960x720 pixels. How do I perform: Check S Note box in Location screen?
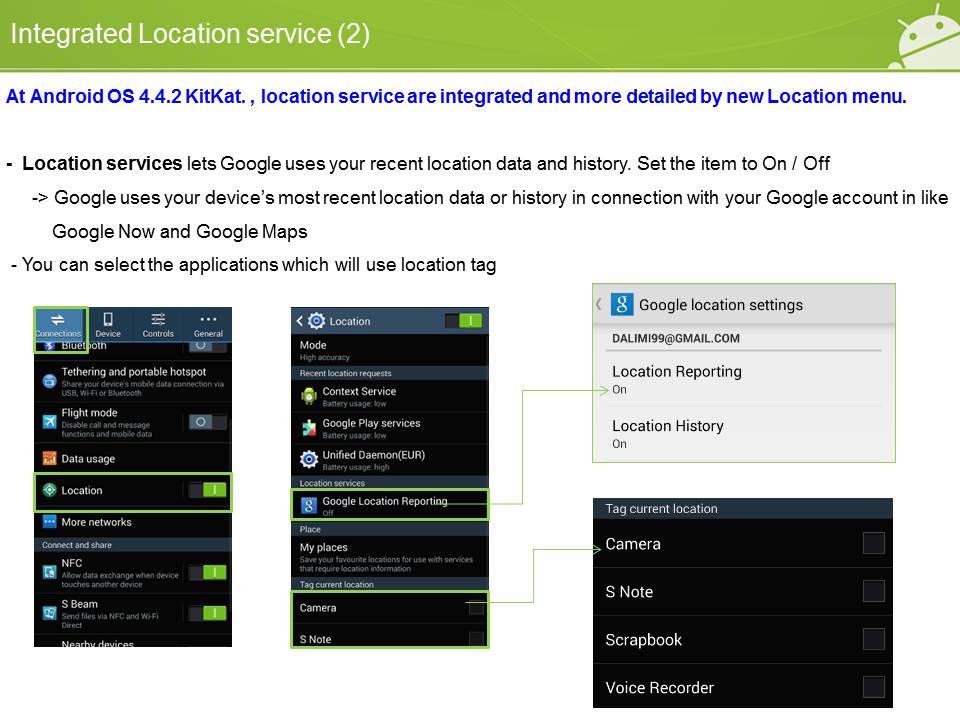pos(476,639)
